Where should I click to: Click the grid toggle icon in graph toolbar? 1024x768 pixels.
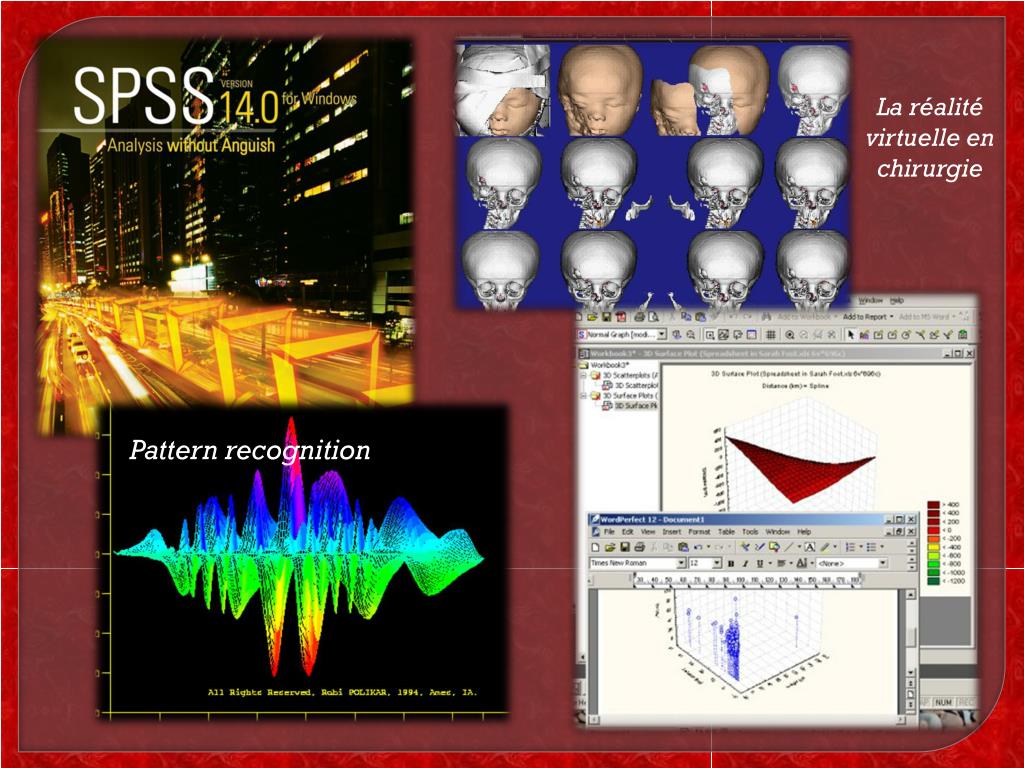tap(771, 335)
